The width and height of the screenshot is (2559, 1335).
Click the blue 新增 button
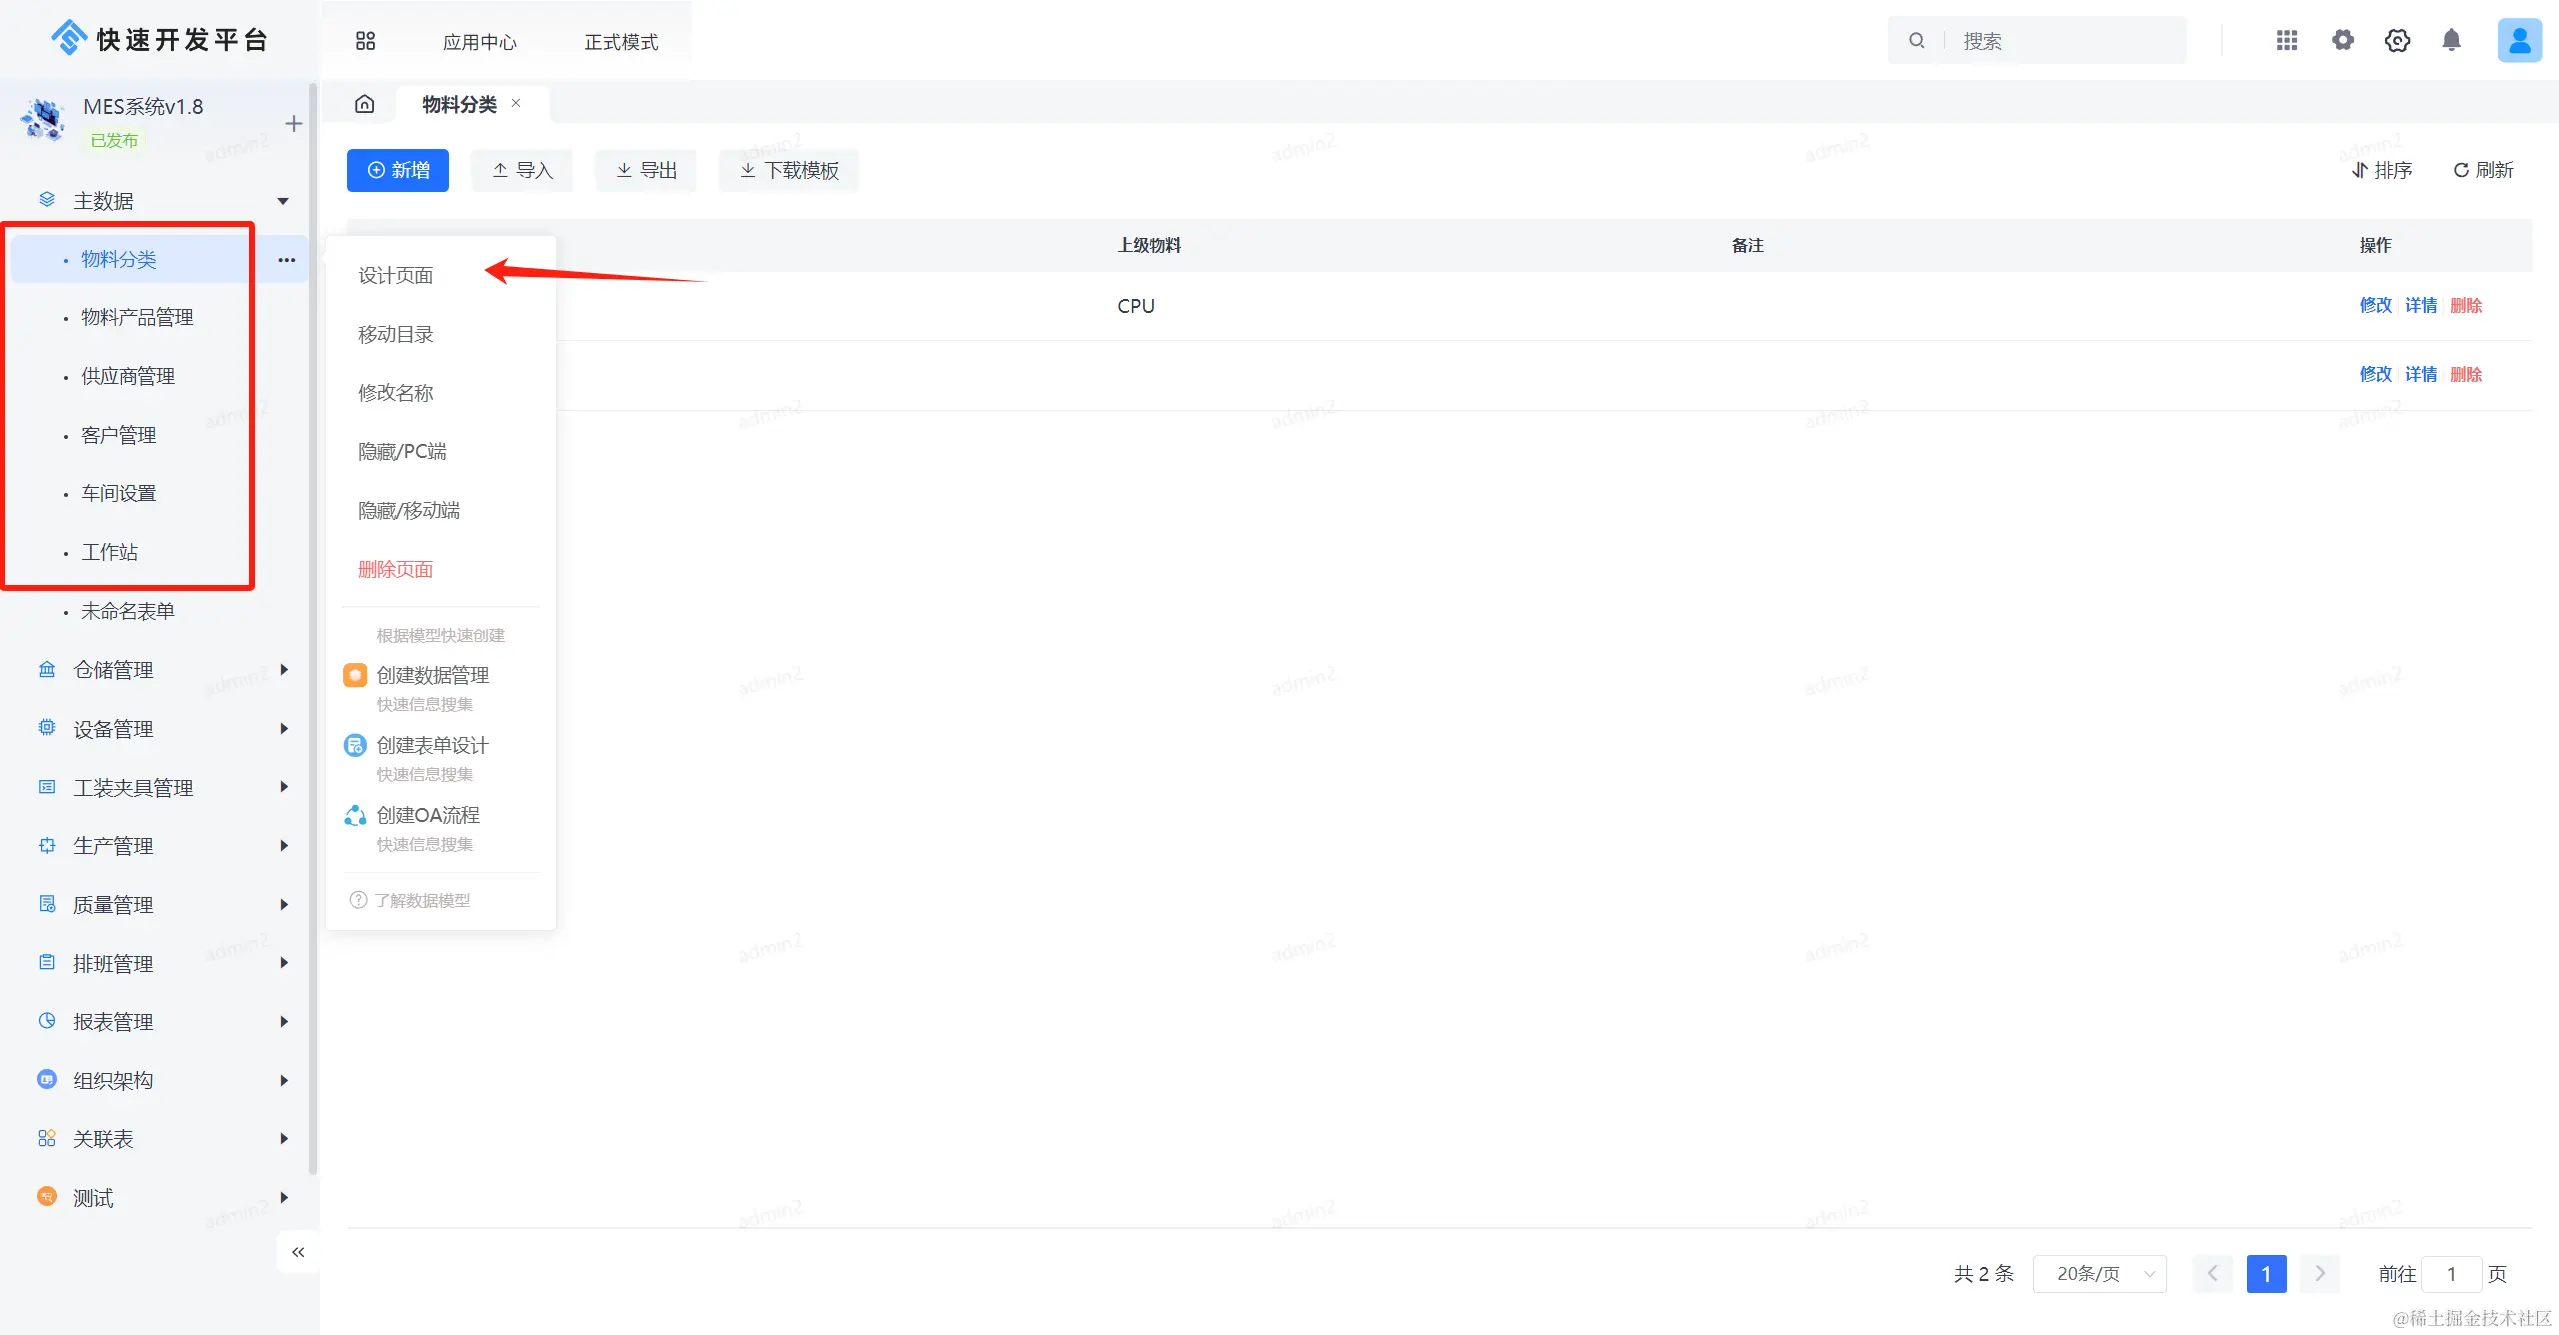click(397, 170)
